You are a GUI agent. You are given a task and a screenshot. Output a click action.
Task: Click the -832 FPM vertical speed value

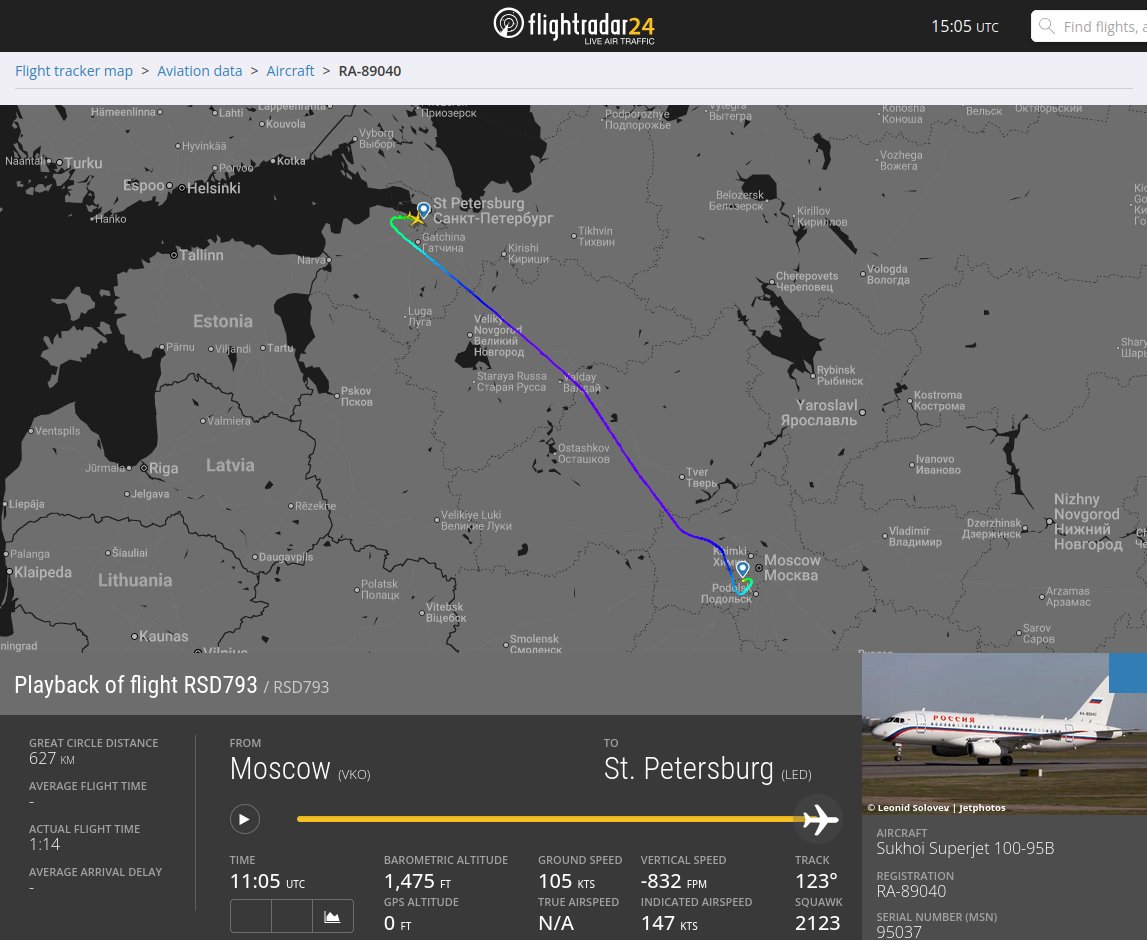pyautogui.click(x=674, y=881)
